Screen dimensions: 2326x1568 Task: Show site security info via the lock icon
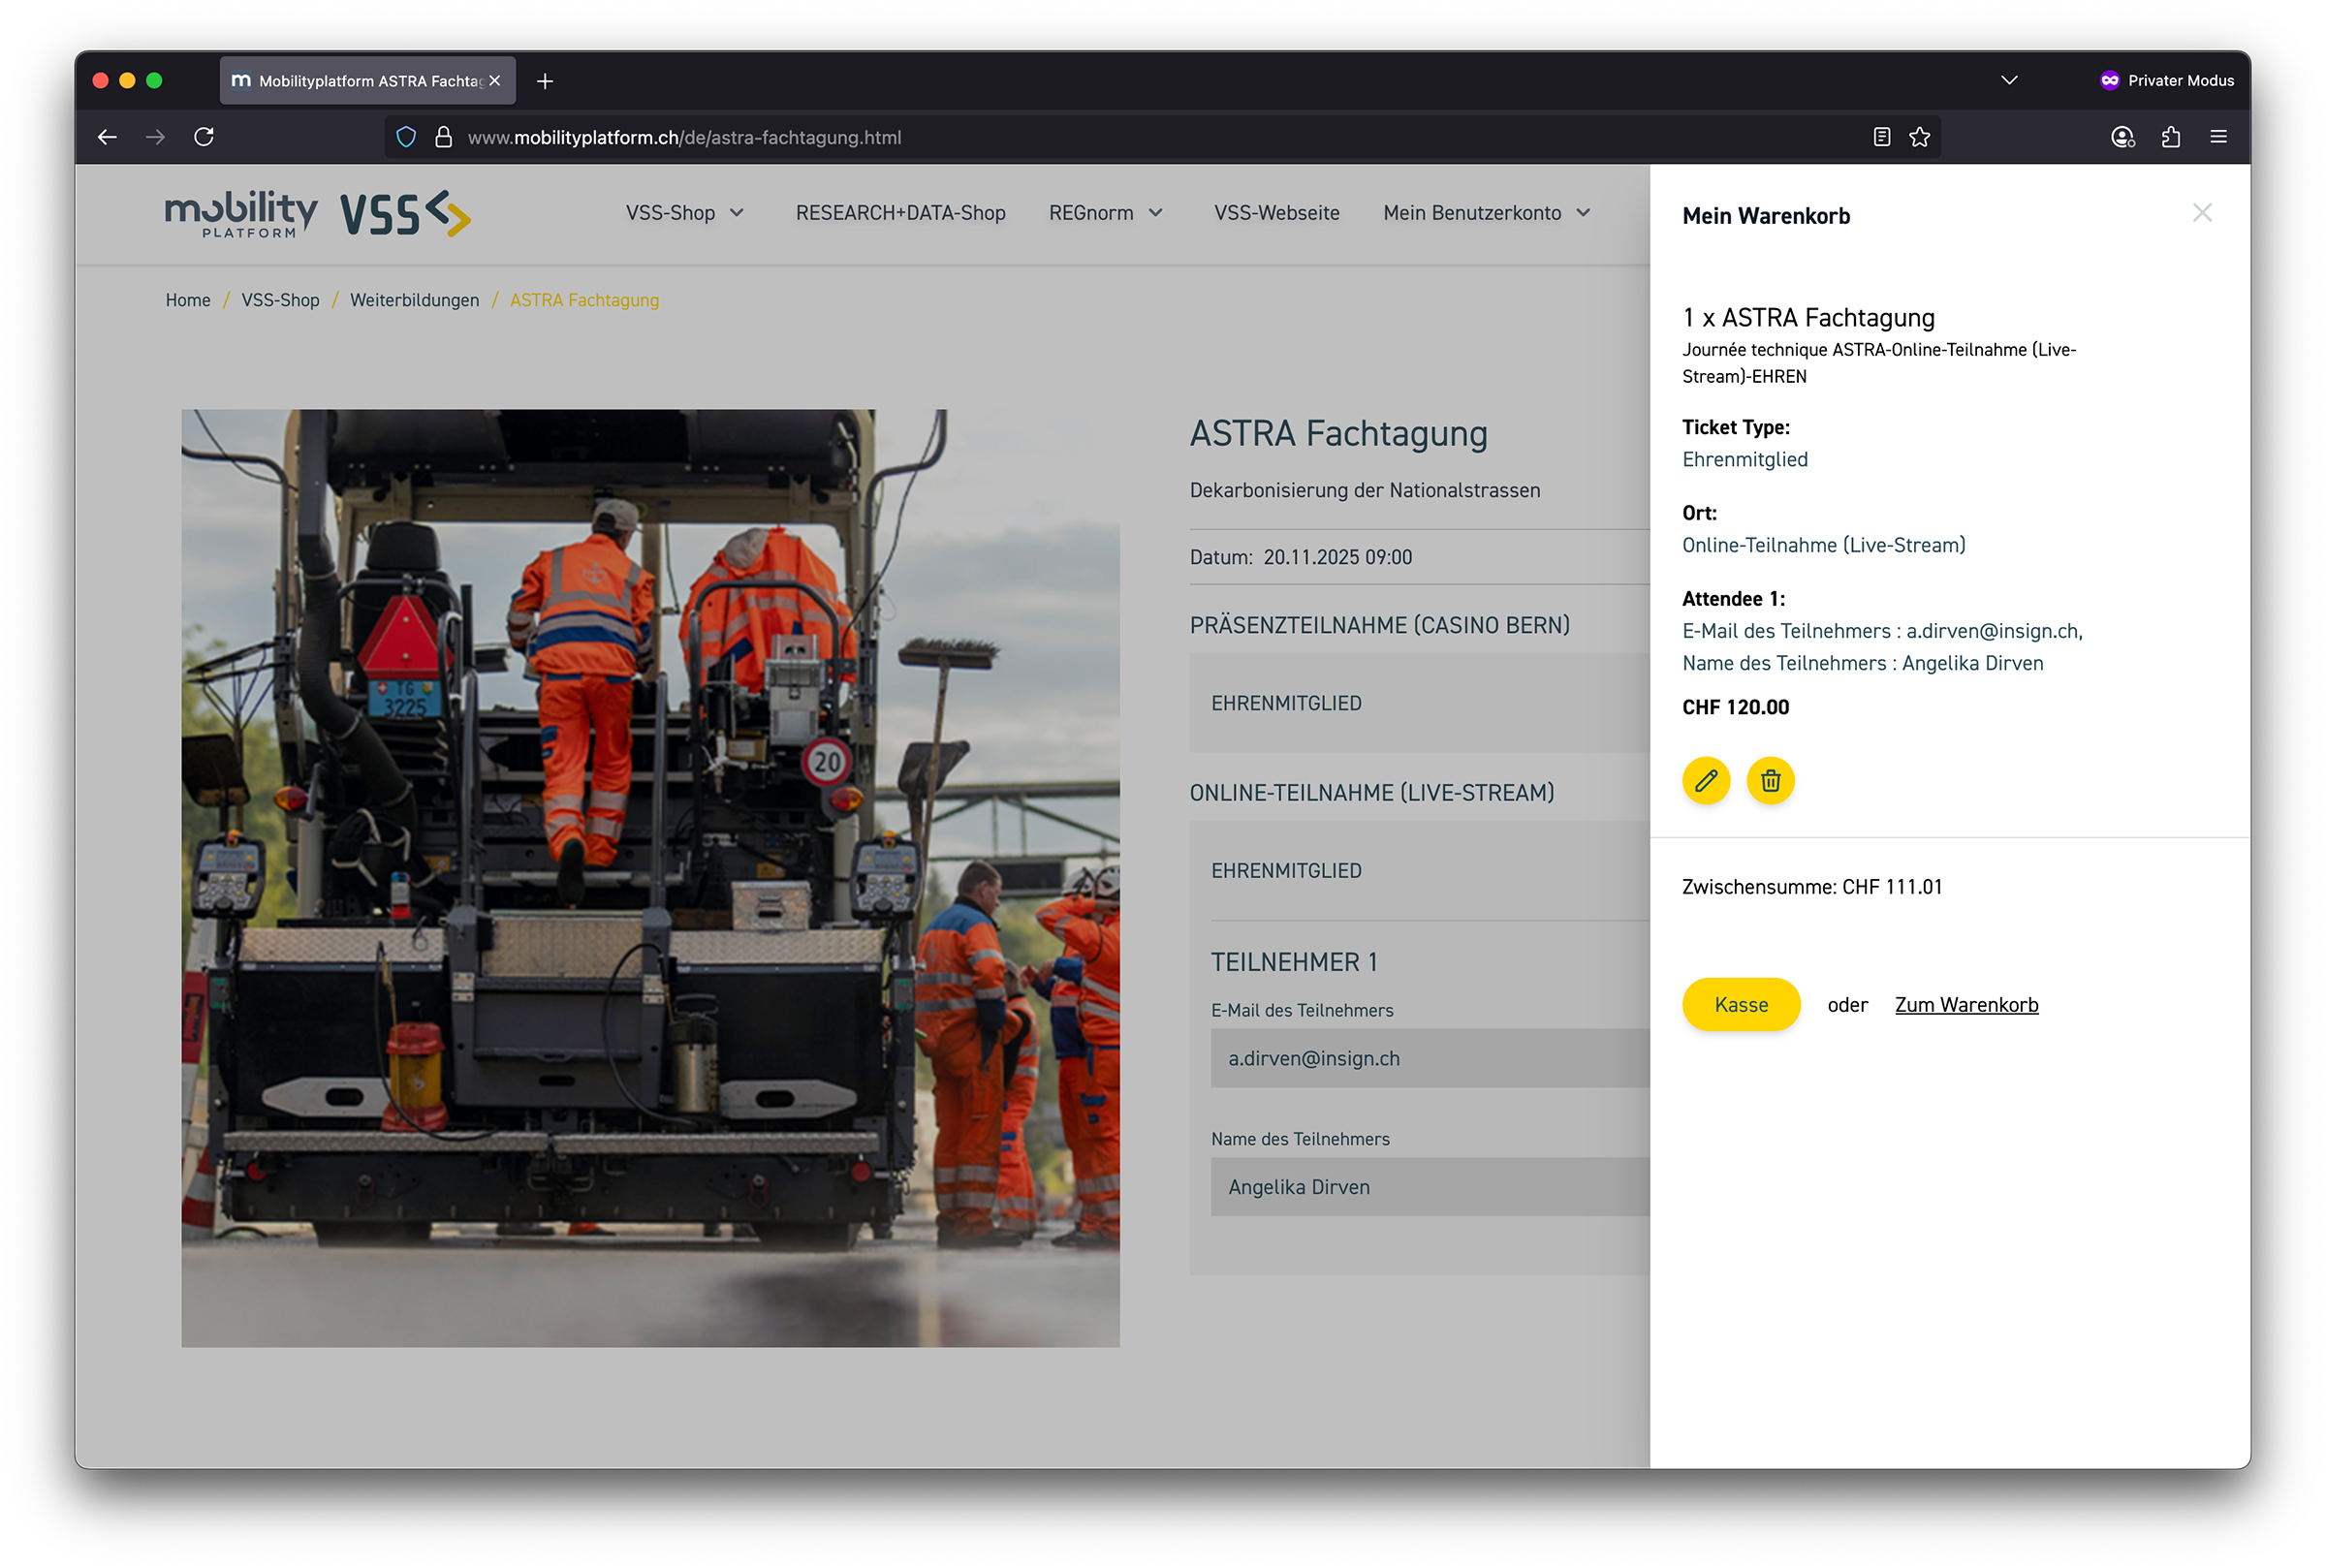click(x=443, y=137)
